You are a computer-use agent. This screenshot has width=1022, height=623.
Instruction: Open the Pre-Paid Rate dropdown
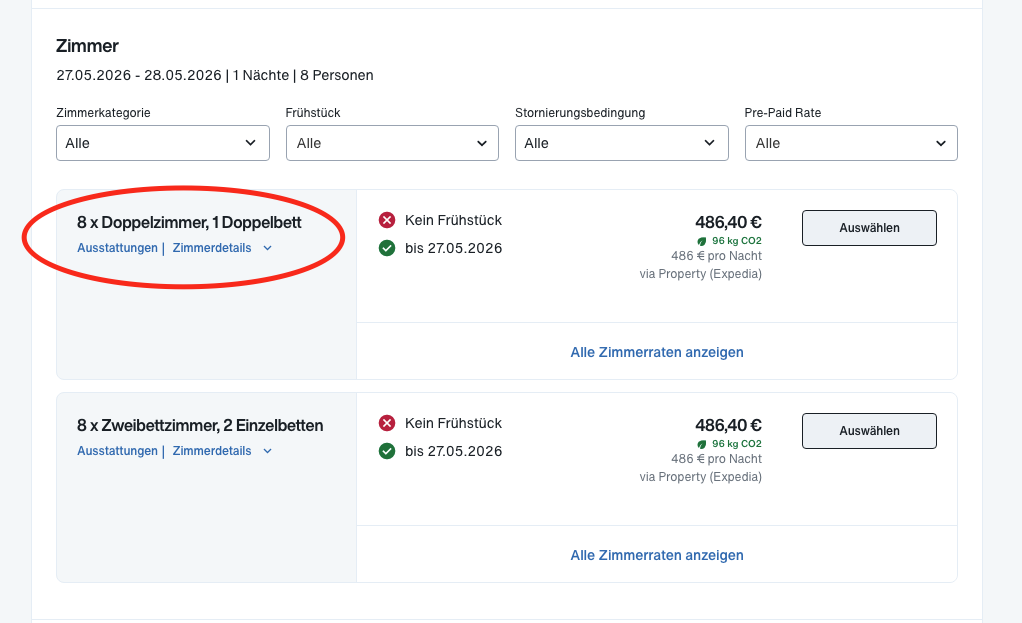click(x=851, y=143)
